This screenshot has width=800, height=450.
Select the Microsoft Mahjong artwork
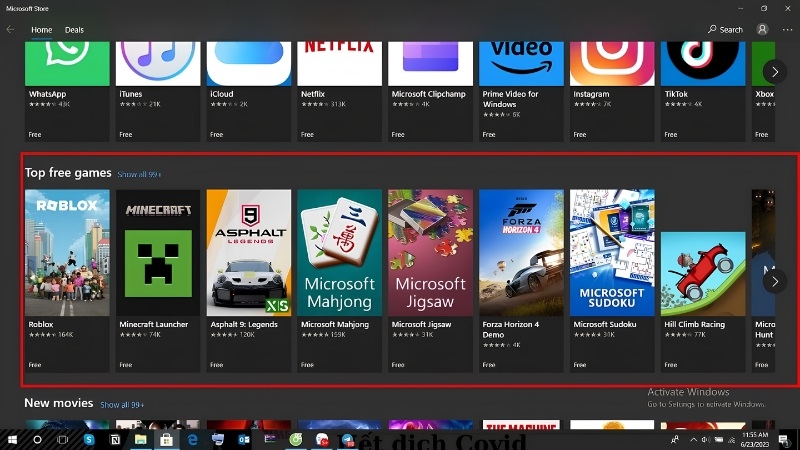point(339,253)
